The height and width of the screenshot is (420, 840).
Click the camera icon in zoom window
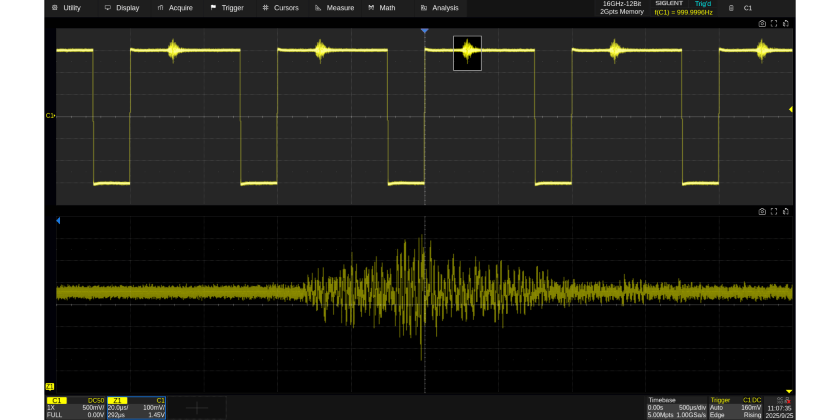[762, 212]
